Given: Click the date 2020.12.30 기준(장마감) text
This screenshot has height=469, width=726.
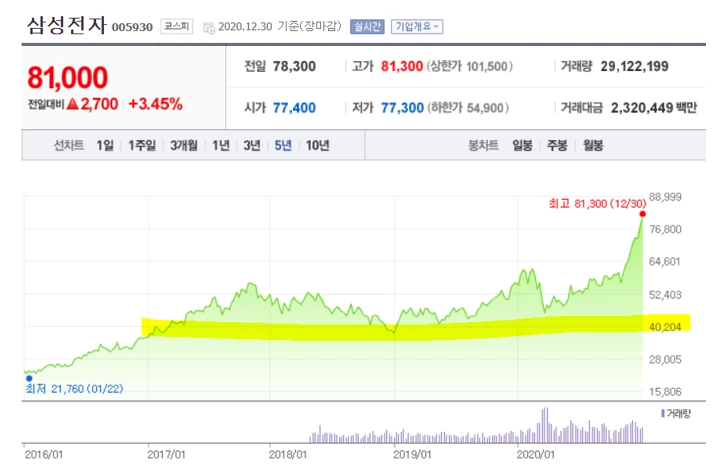Looking at the screenshot, I should click(280, 26).
